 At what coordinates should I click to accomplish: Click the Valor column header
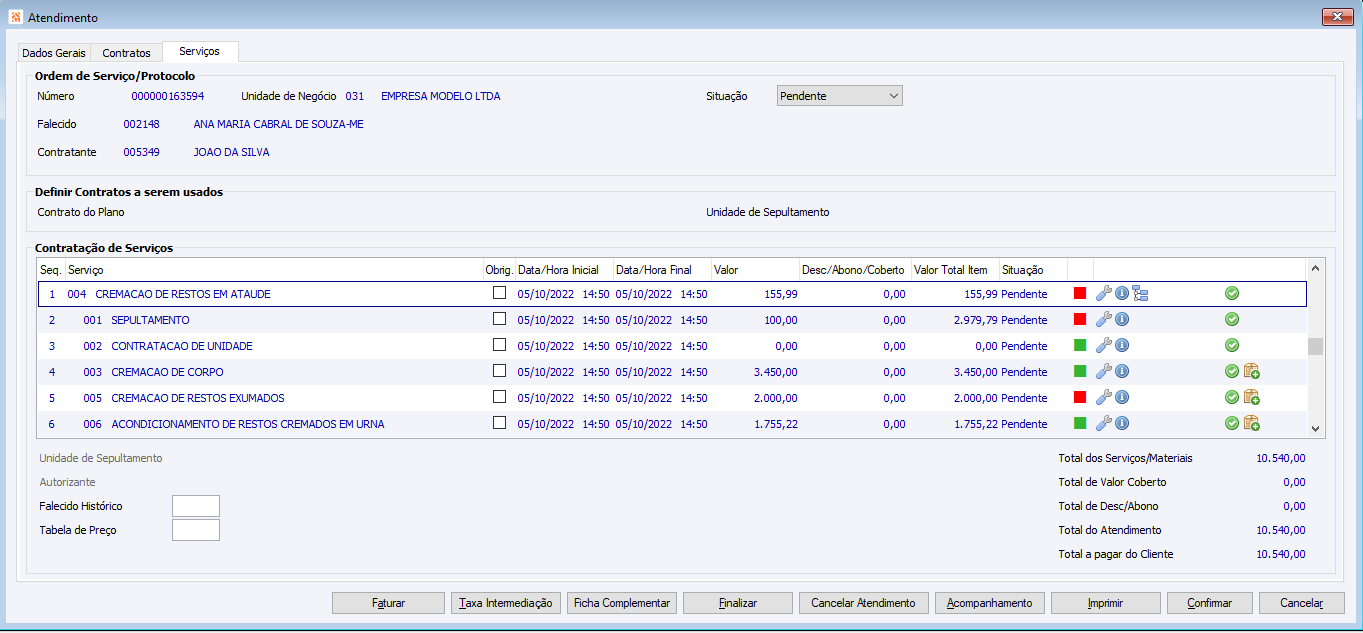pos(755,270)
